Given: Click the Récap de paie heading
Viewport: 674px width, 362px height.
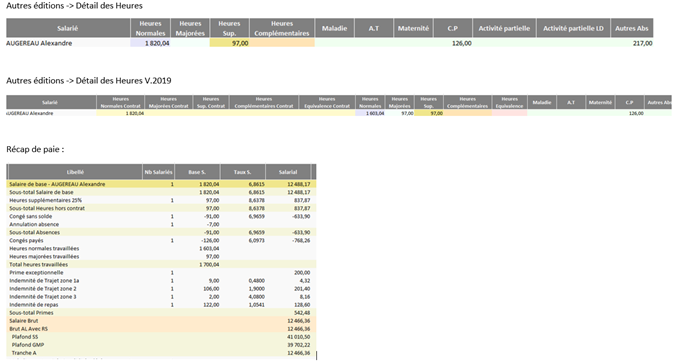Looking at the screenshot, I should point(35,149).
